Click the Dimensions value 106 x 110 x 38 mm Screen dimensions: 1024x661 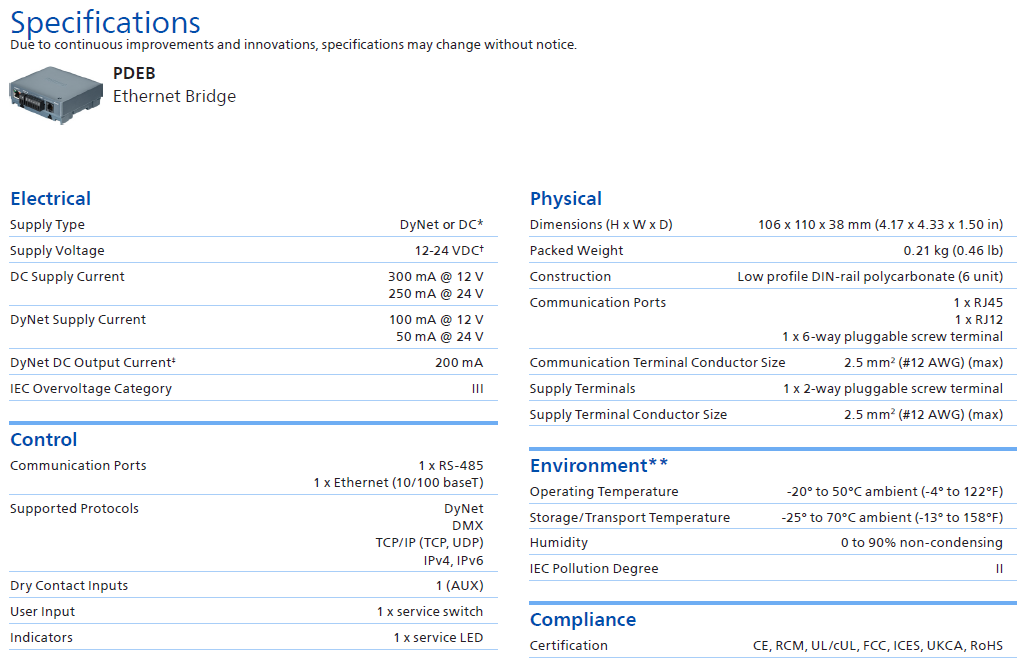pyautogui.click(x=880, y=225)
